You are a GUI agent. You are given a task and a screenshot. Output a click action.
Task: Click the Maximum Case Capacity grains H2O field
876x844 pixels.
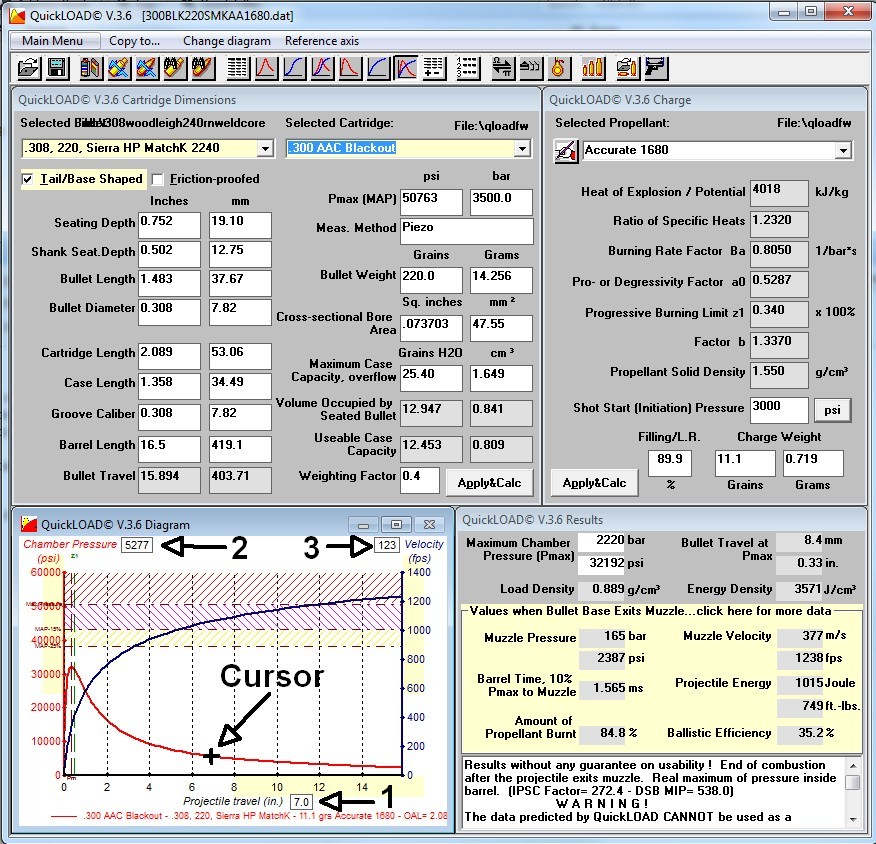(432, 378)
